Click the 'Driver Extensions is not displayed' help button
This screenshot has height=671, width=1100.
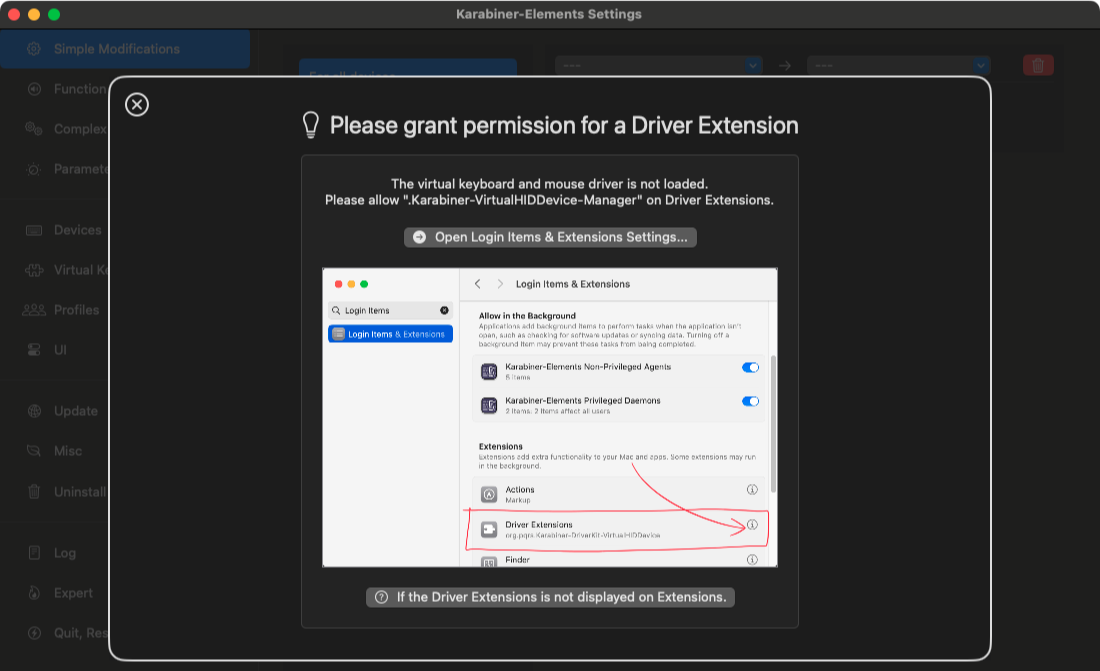pos(550,597)
